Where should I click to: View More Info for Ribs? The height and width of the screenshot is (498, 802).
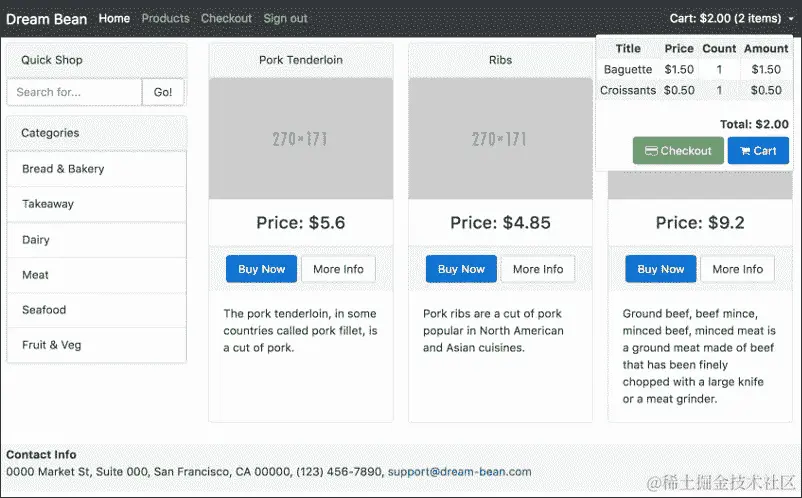click(538, 269)
